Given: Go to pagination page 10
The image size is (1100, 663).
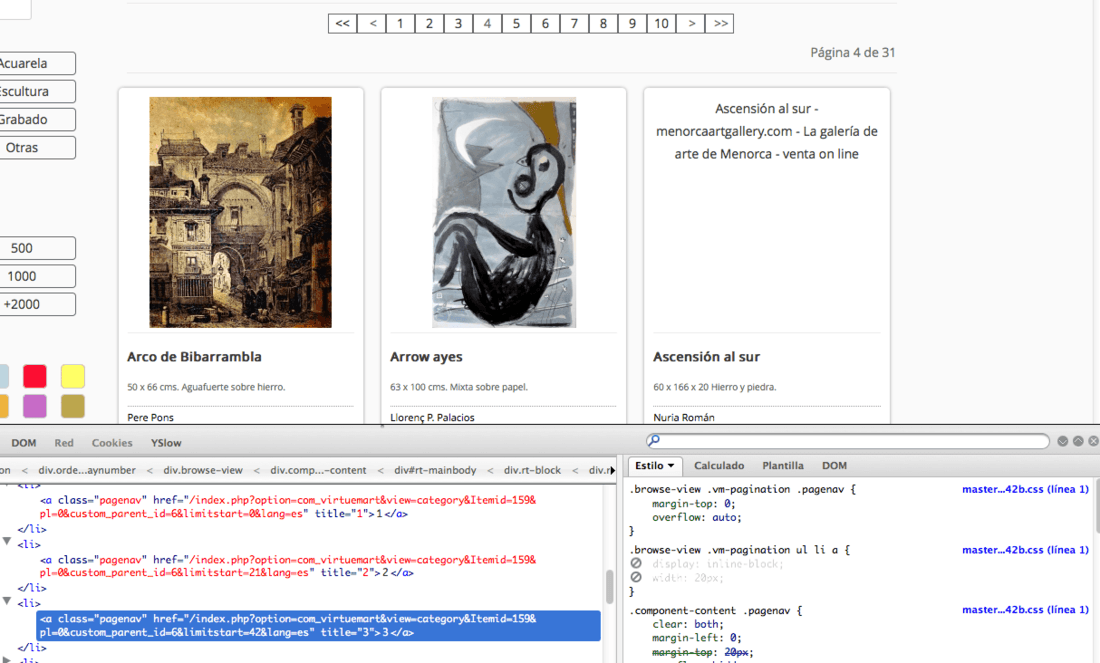Looking at the screenshot, I should pyautogui.click(x=662, y=24).
